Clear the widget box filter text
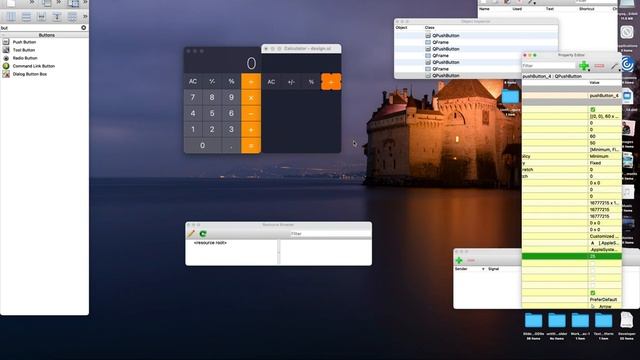The height and width of the screenshot is (360, 640). [x=84, y=28]
